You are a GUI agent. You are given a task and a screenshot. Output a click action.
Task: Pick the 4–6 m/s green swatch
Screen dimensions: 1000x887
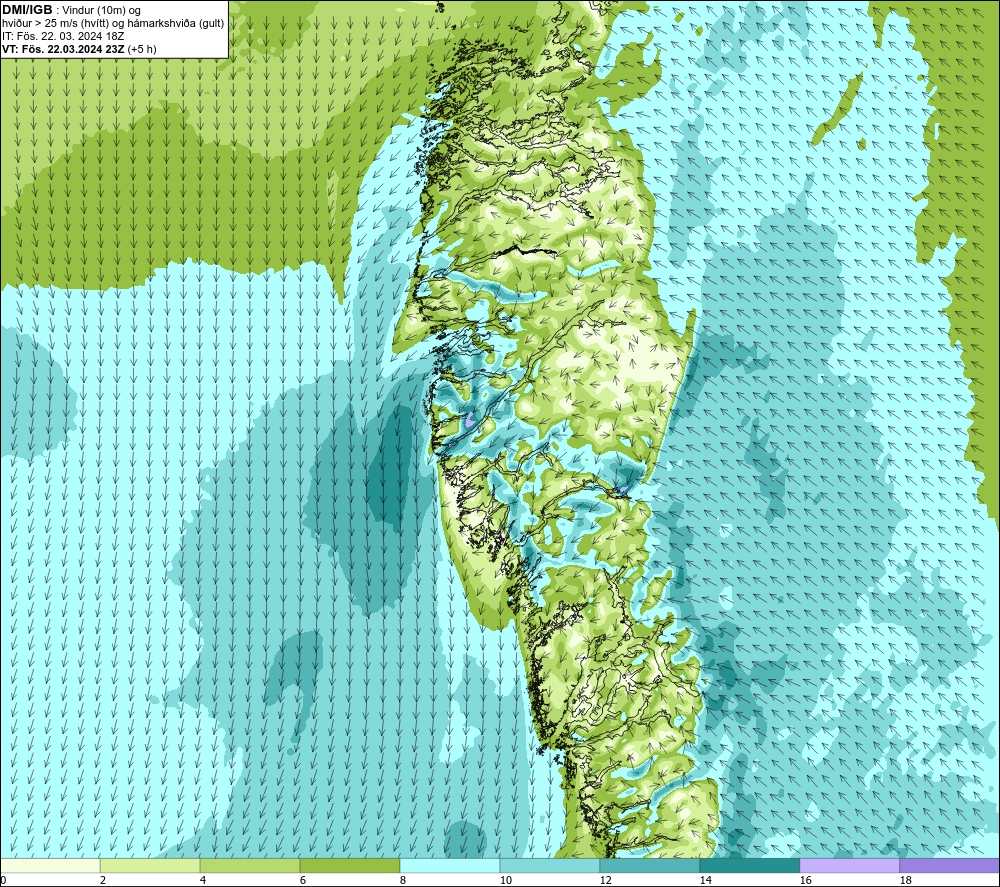(x=250, y=865)
